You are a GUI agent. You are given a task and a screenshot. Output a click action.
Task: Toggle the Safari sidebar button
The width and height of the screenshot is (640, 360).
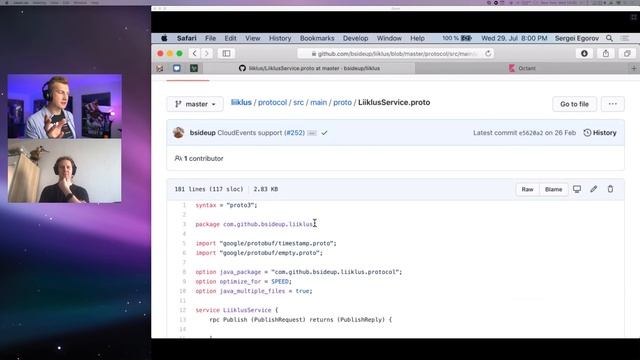coord(227,53)
